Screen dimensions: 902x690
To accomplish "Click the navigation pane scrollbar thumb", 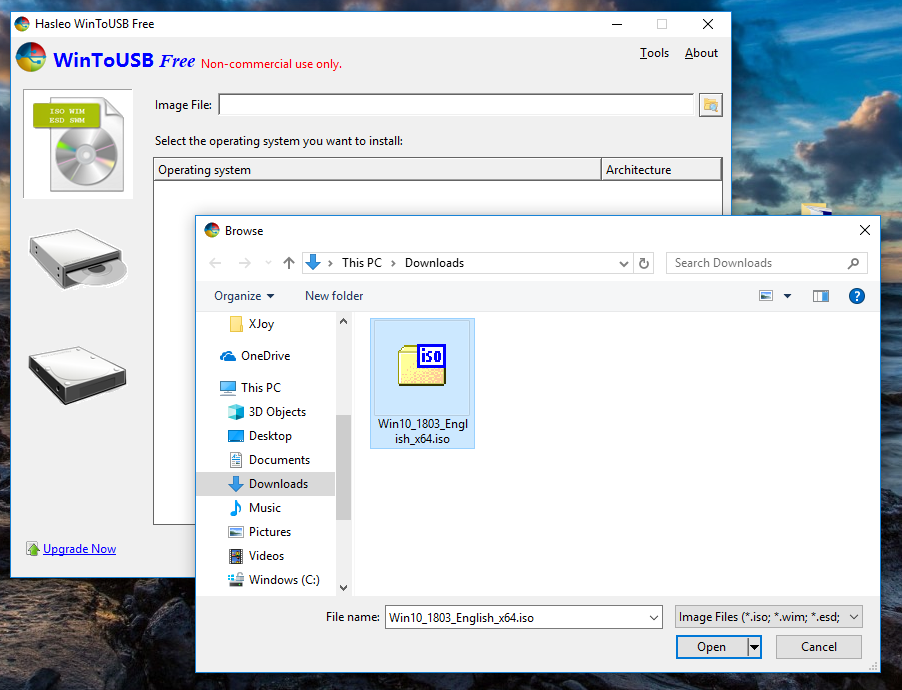I will pos(343,467).
